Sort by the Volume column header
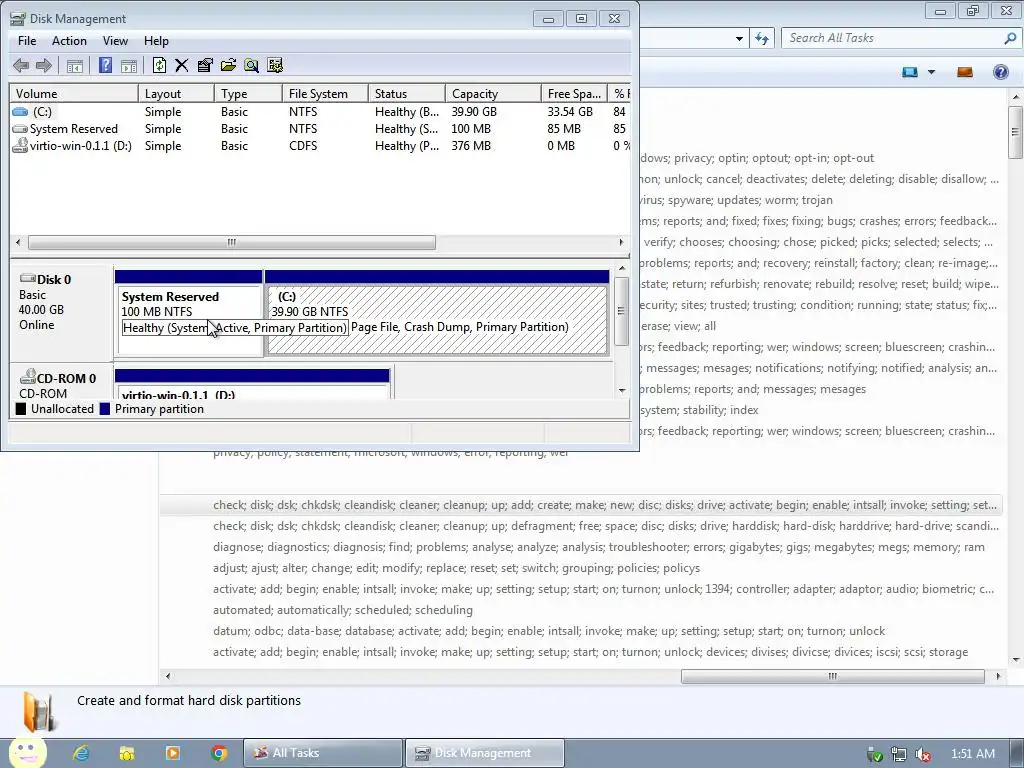 pos(74,93)
